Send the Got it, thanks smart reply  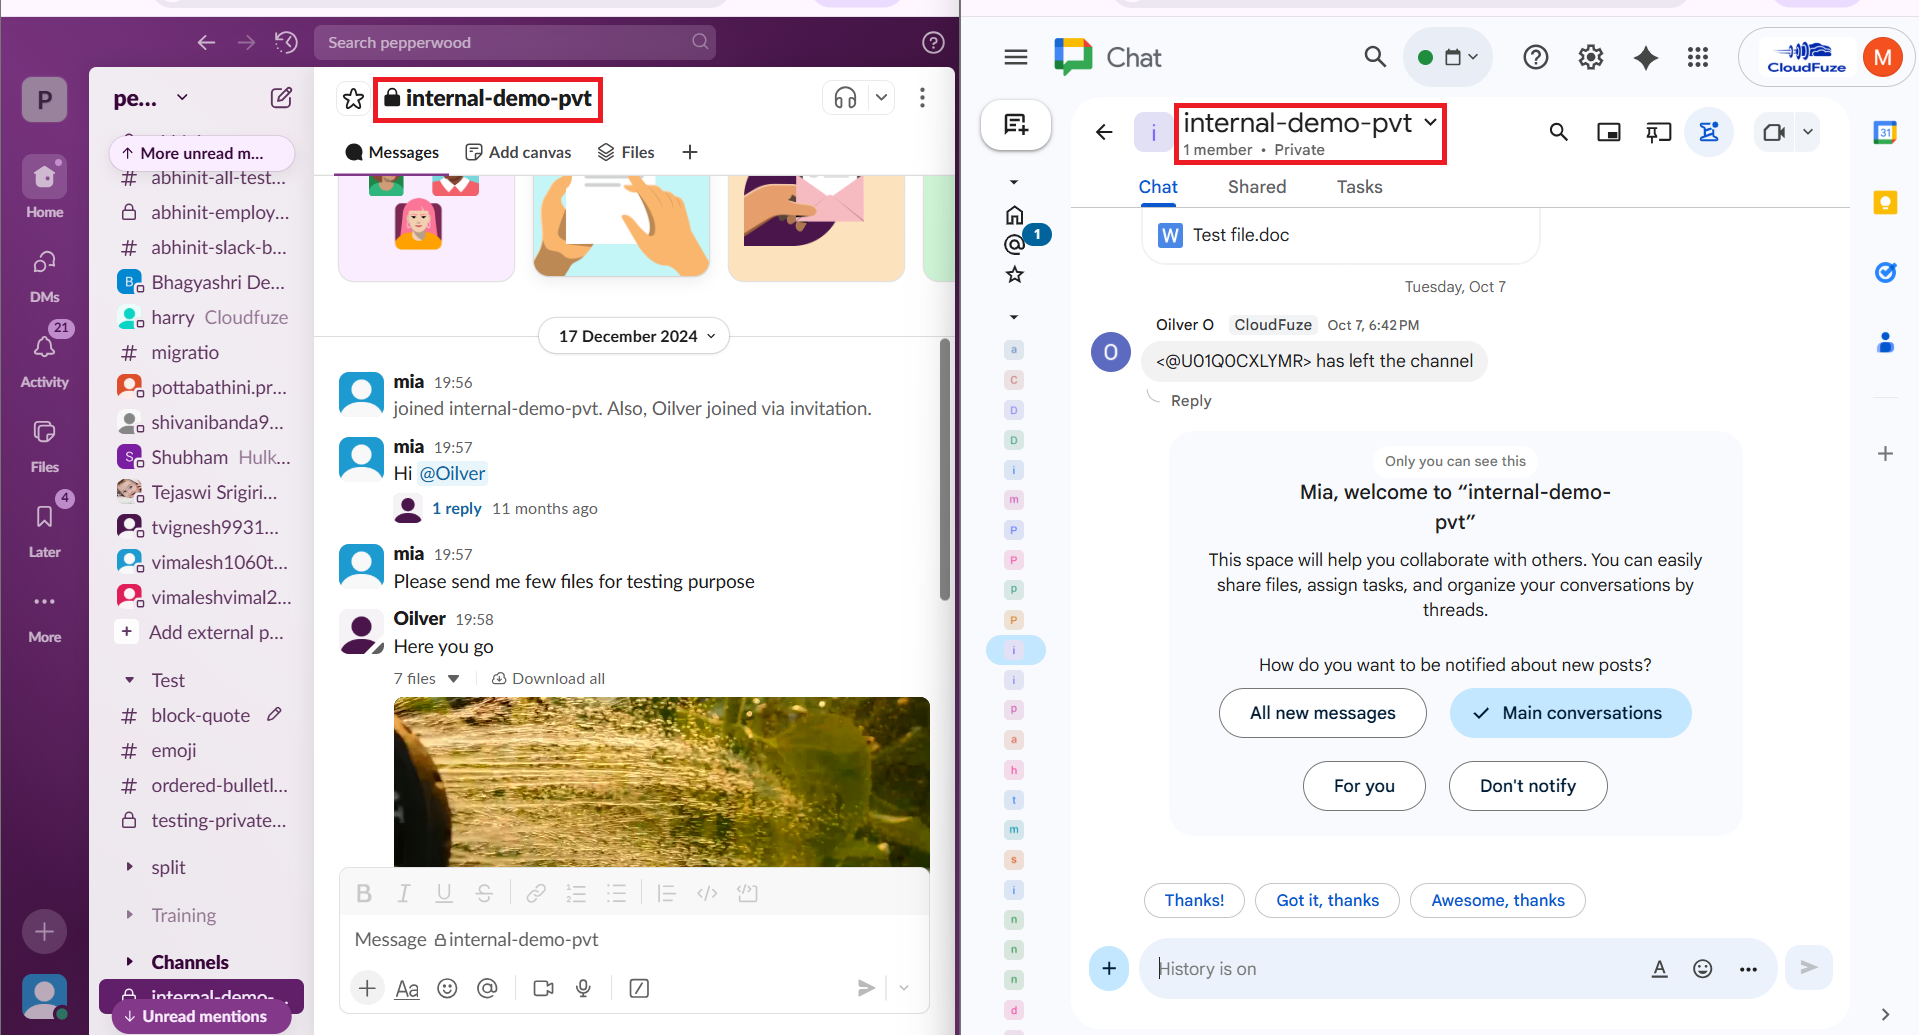tap(1327, 900)
